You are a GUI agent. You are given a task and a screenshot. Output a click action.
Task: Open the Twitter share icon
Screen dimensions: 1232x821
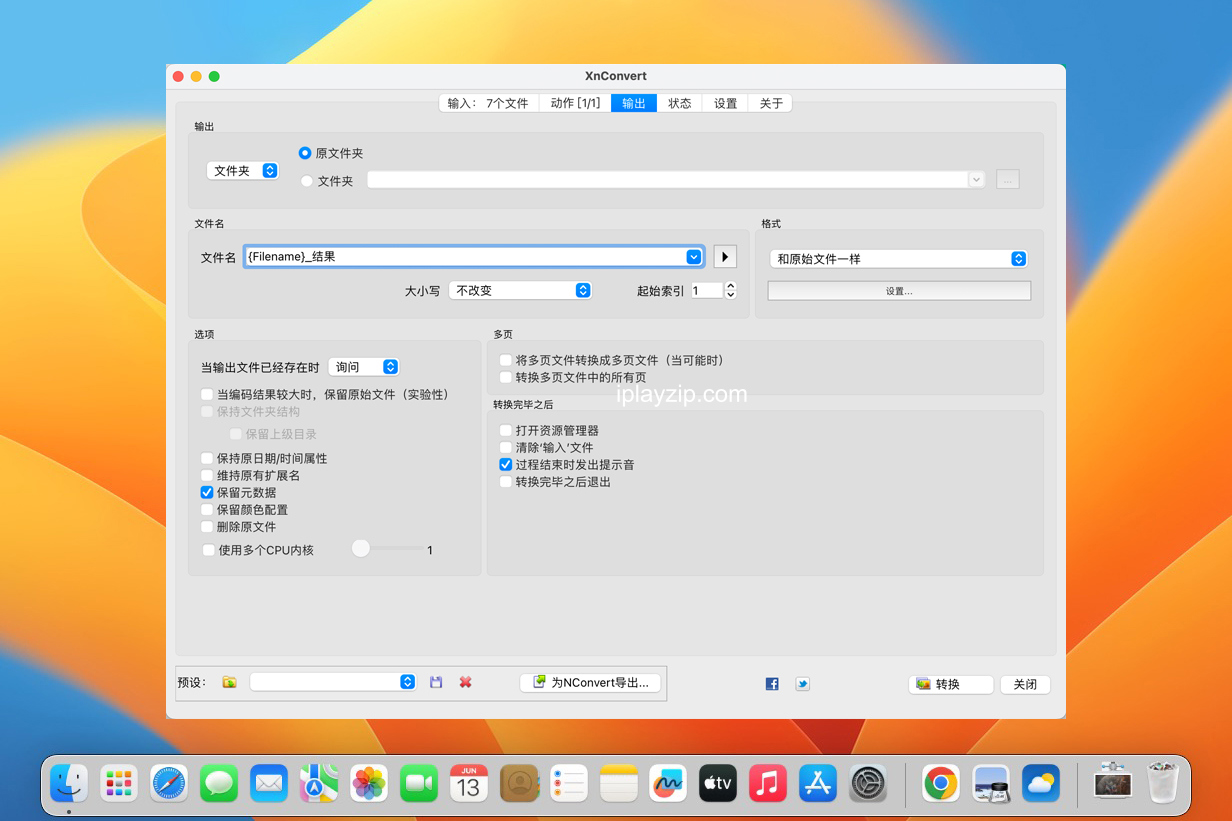pyautogui.click(x=802, y=684)
